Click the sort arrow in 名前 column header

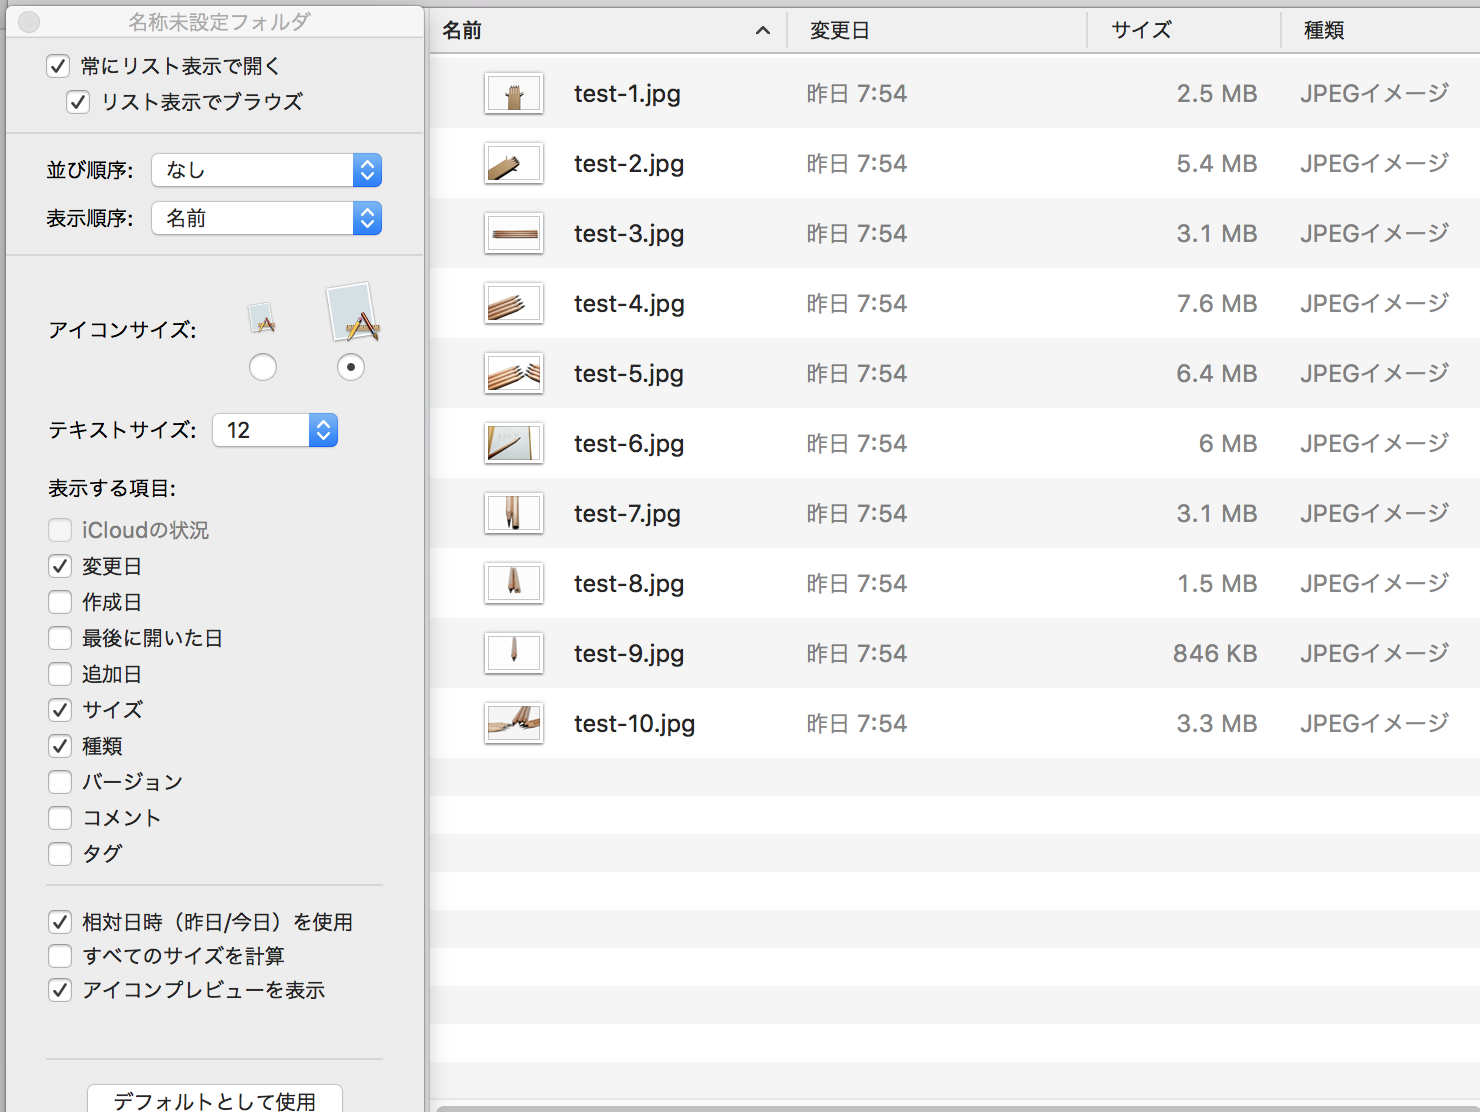[x=763, y=31]
